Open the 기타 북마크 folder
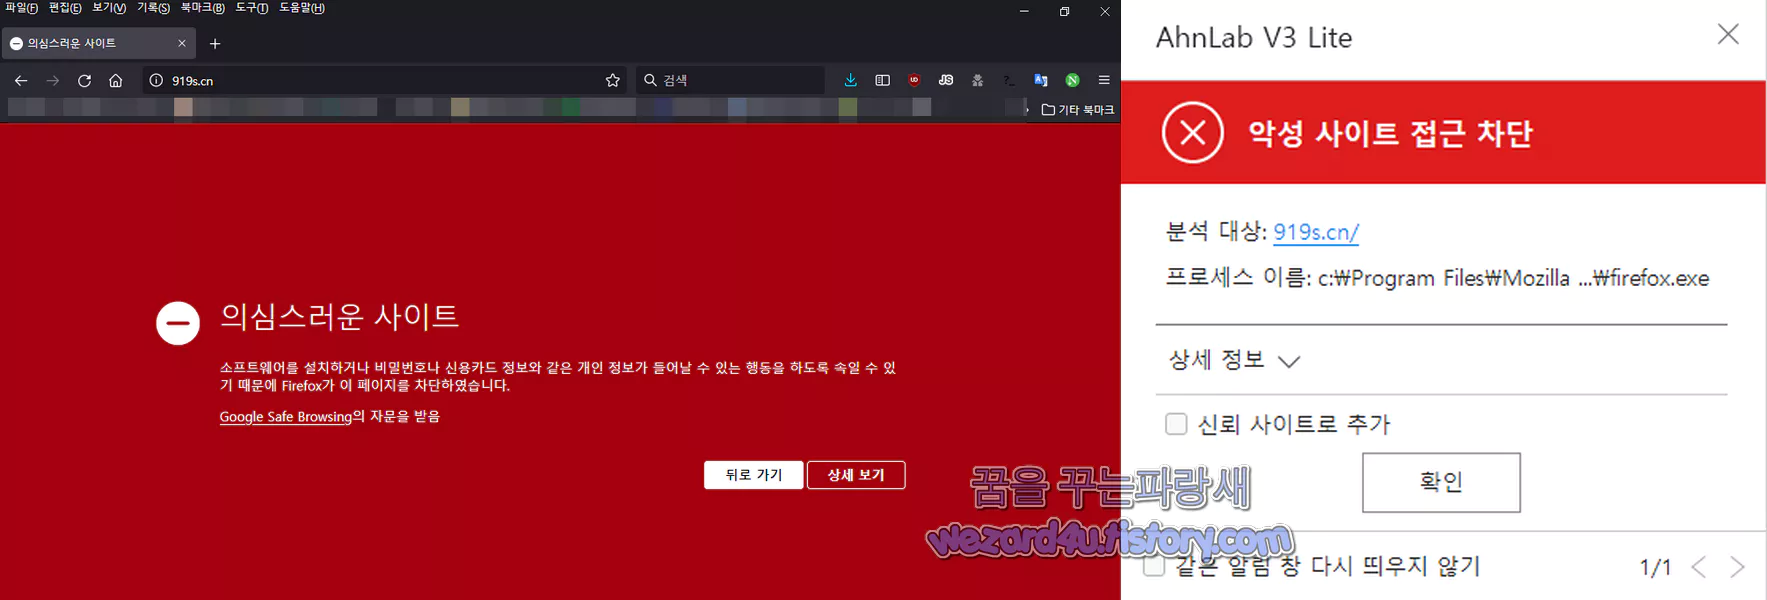Screen dimensions: 1767x600 pyautogui.click(x=1078, y=110)
